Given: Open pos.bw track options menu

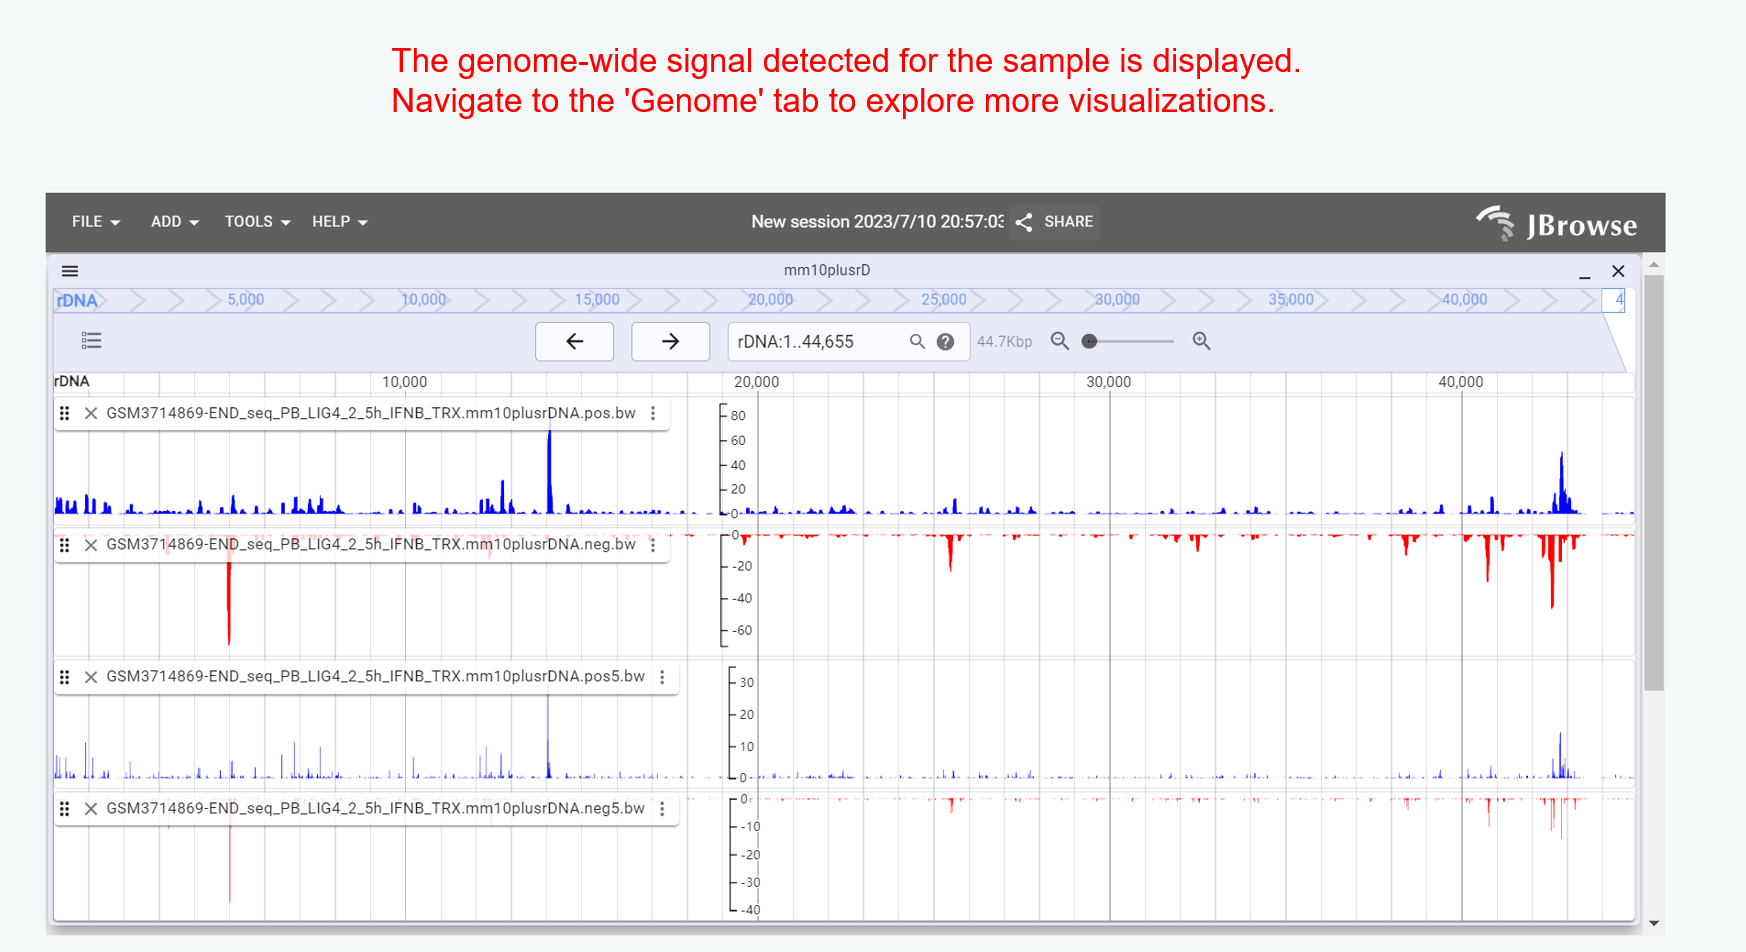Looking at the screenshot, I should [x=653, y=413].
